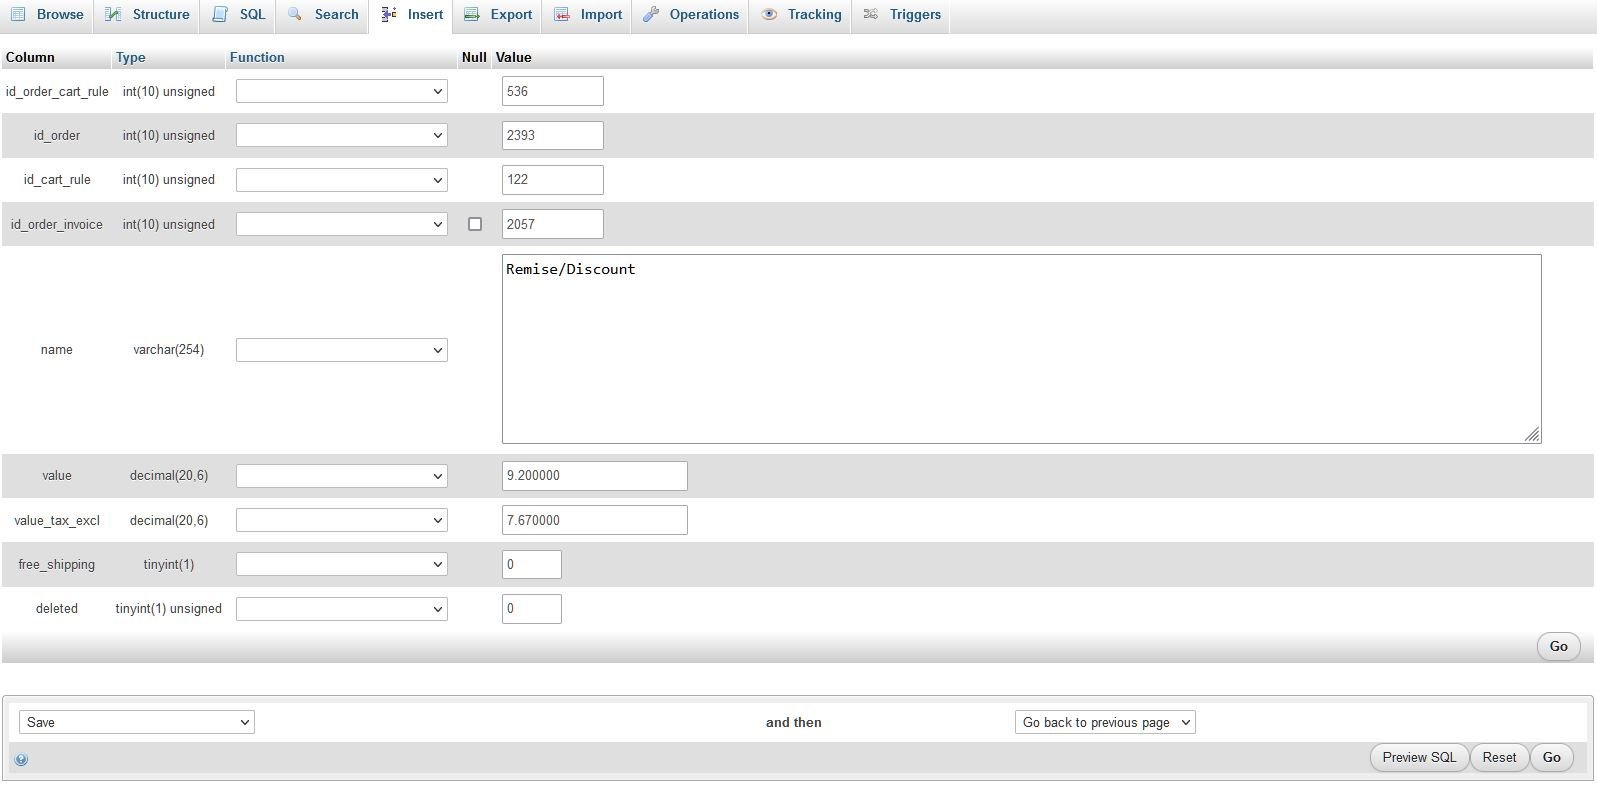The height and width of the screenshot is (801, 1597).
Task: Click the Value header text
Action: [x=514, y=57]
